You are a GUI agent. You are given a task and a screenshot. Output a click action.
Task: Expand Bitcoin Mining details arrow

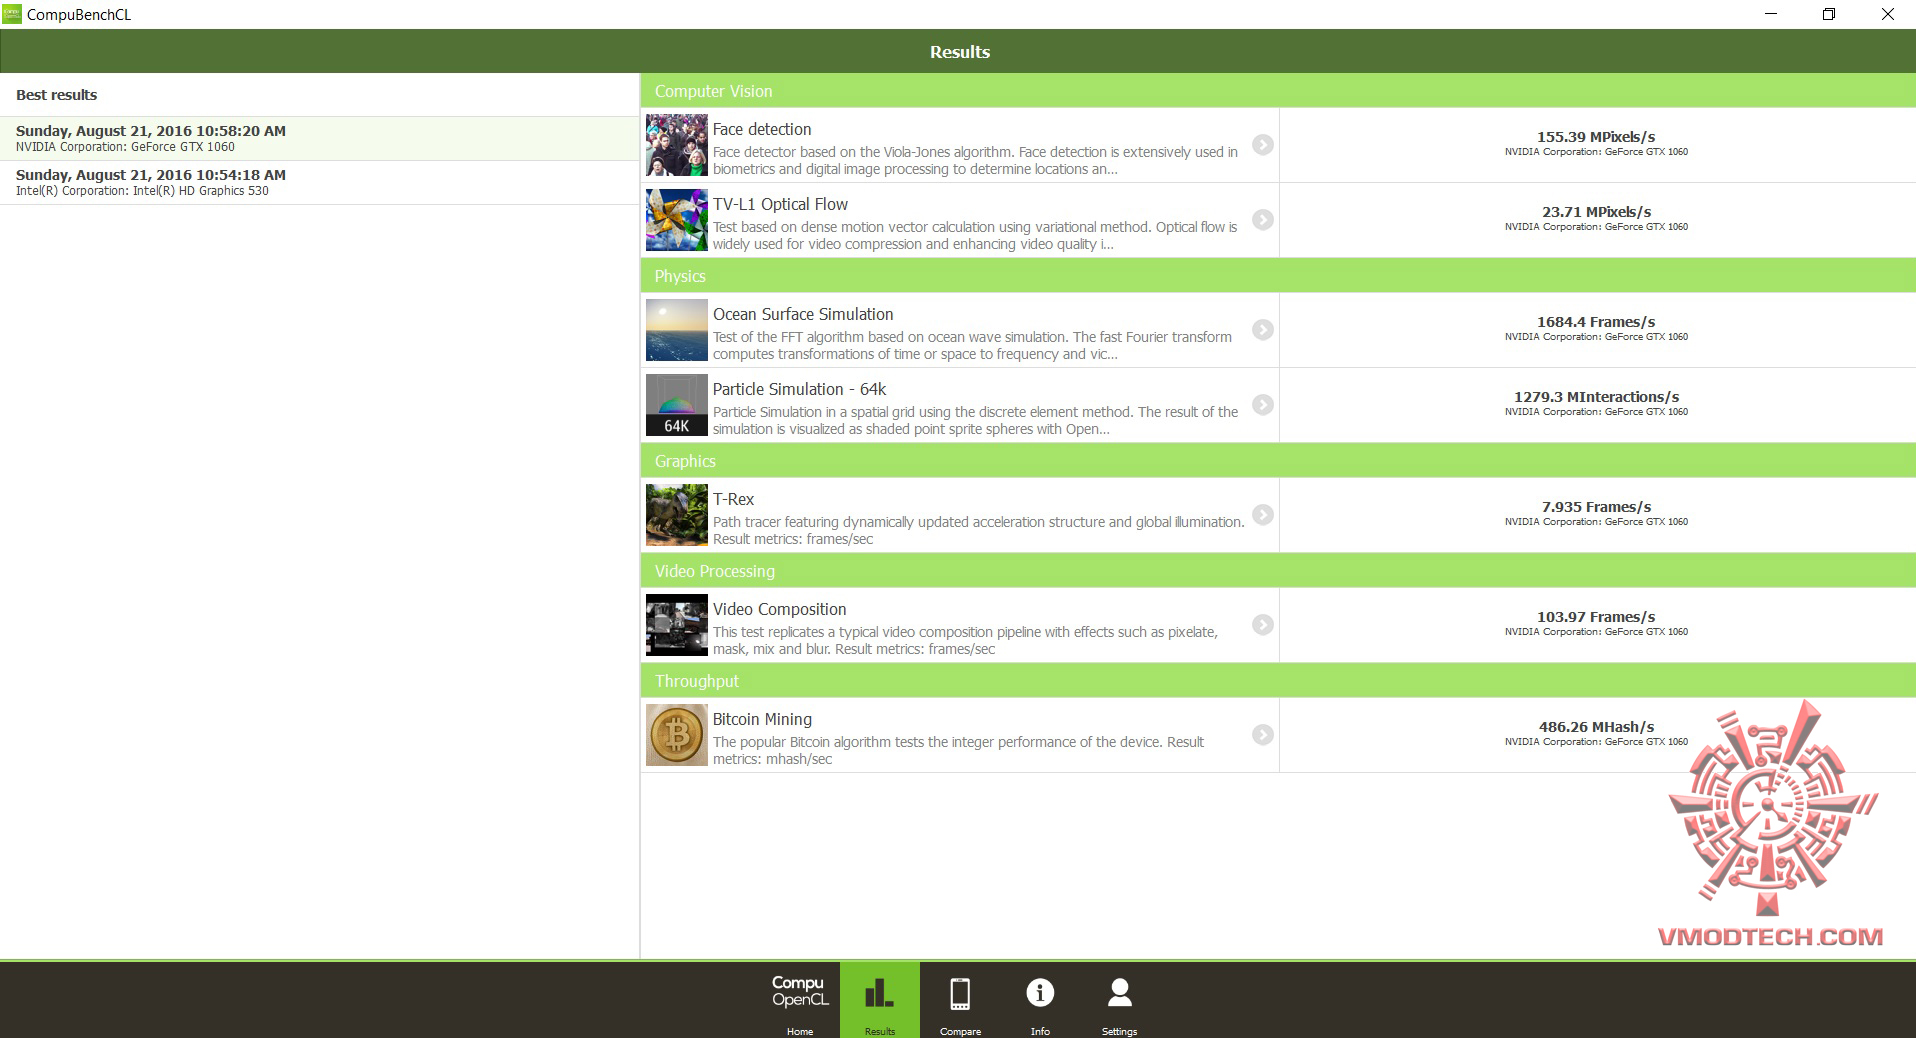[1263, 735]
